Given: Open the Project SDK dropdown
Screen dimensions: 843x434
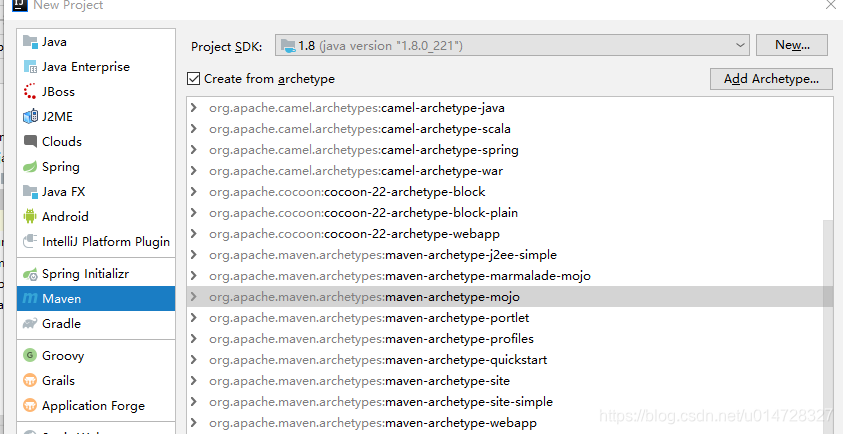Looking at the screenshot, I should 740,46.
